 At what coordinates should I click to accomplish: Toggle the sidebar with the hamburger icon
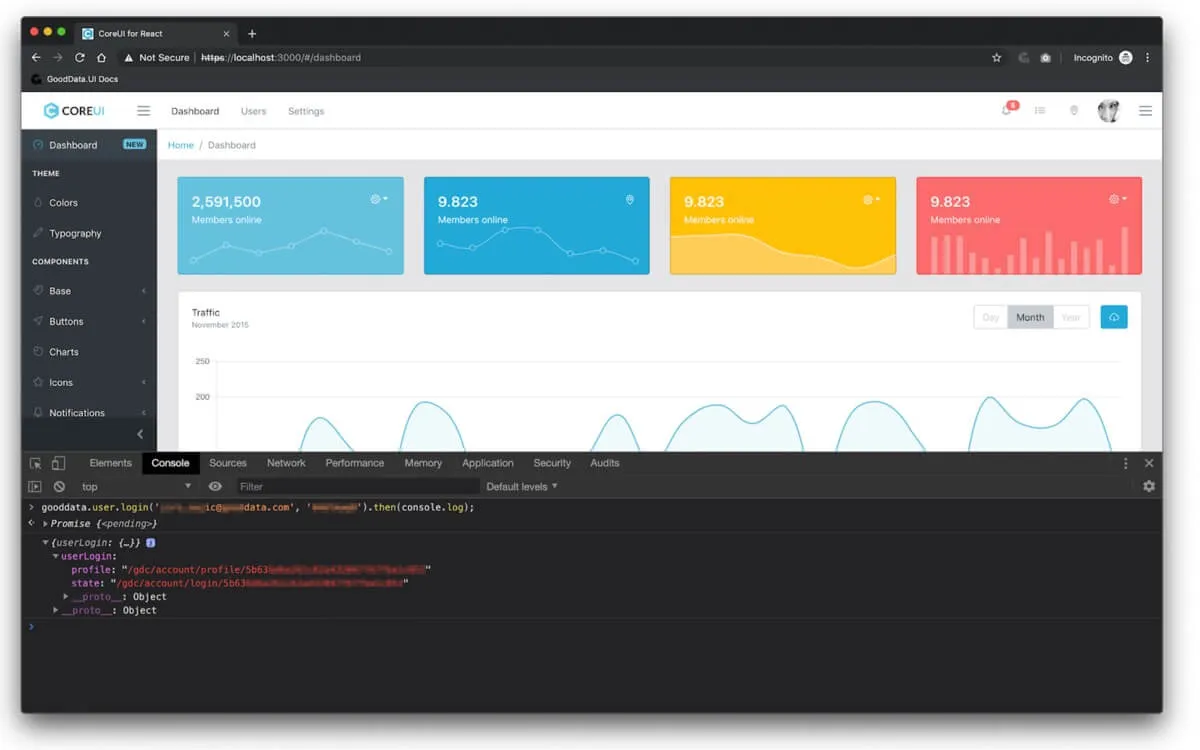click(143, 110)
